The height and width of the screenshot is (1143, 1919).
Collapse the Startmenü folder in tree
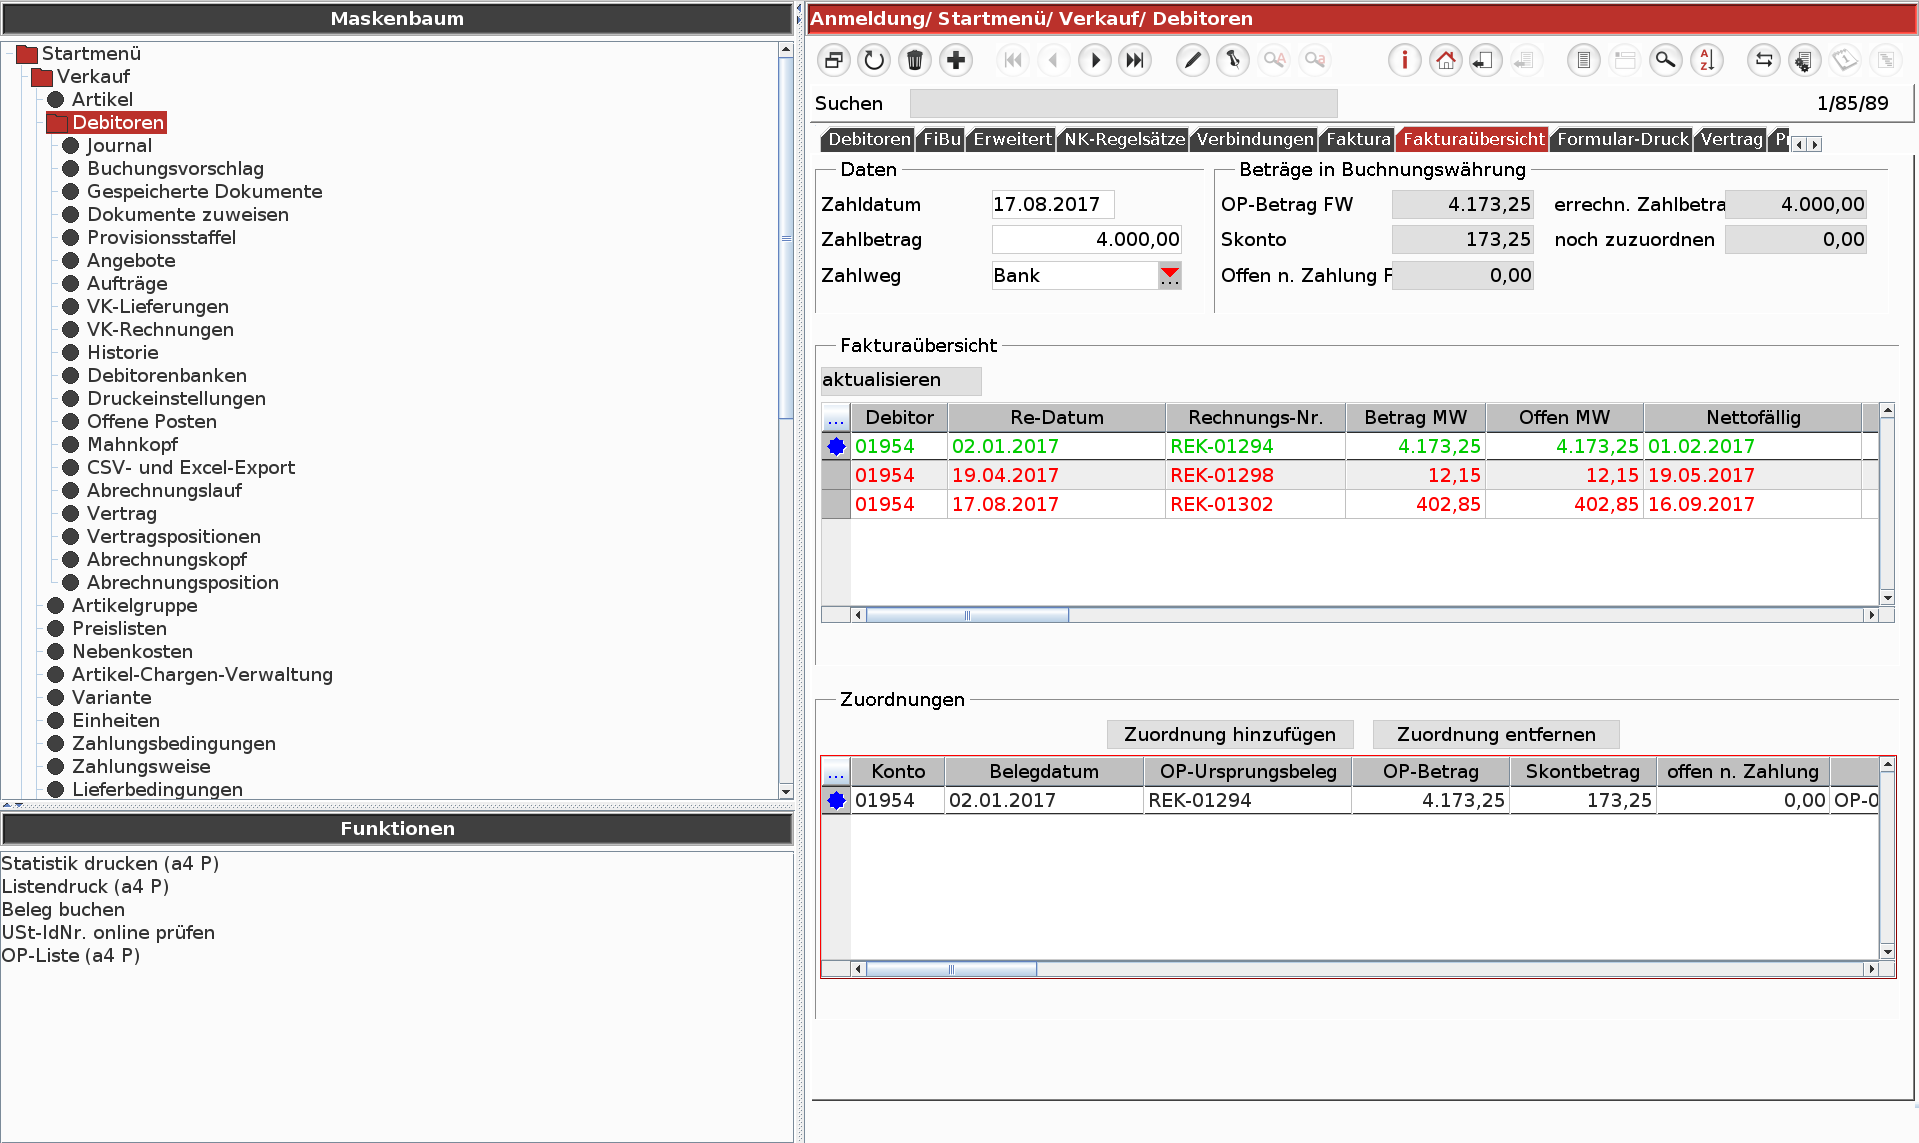pyautogui.click(x=26, y=54)
